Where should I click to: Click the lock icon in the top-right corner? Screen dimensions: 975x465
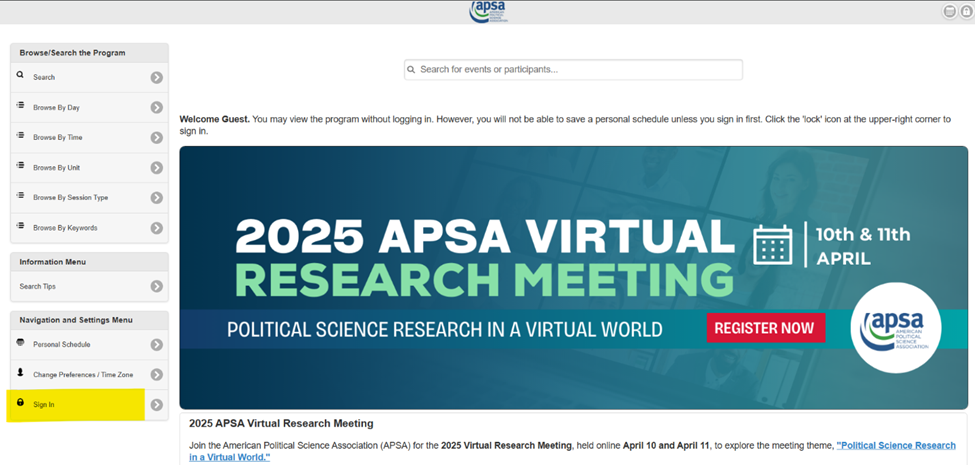coord(966,11)
